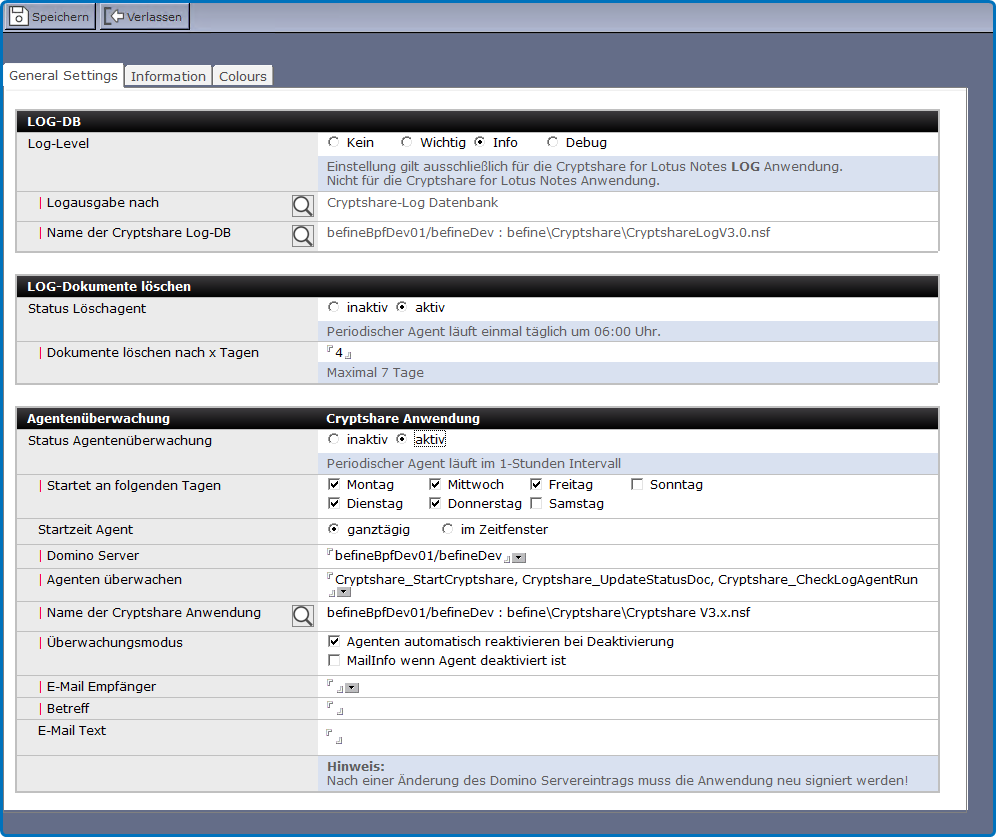Click the magnifier icon beside Logausgabe nach
The width and height of the screenshot is (996, 837).
(x=302, y=206)
